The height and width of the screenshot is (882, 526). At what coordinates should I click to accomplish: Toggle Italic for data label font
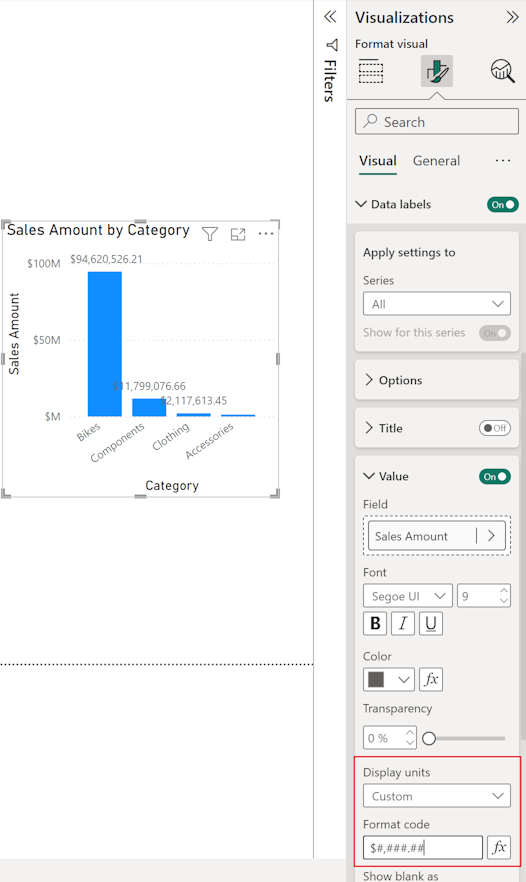click(403, 623)
